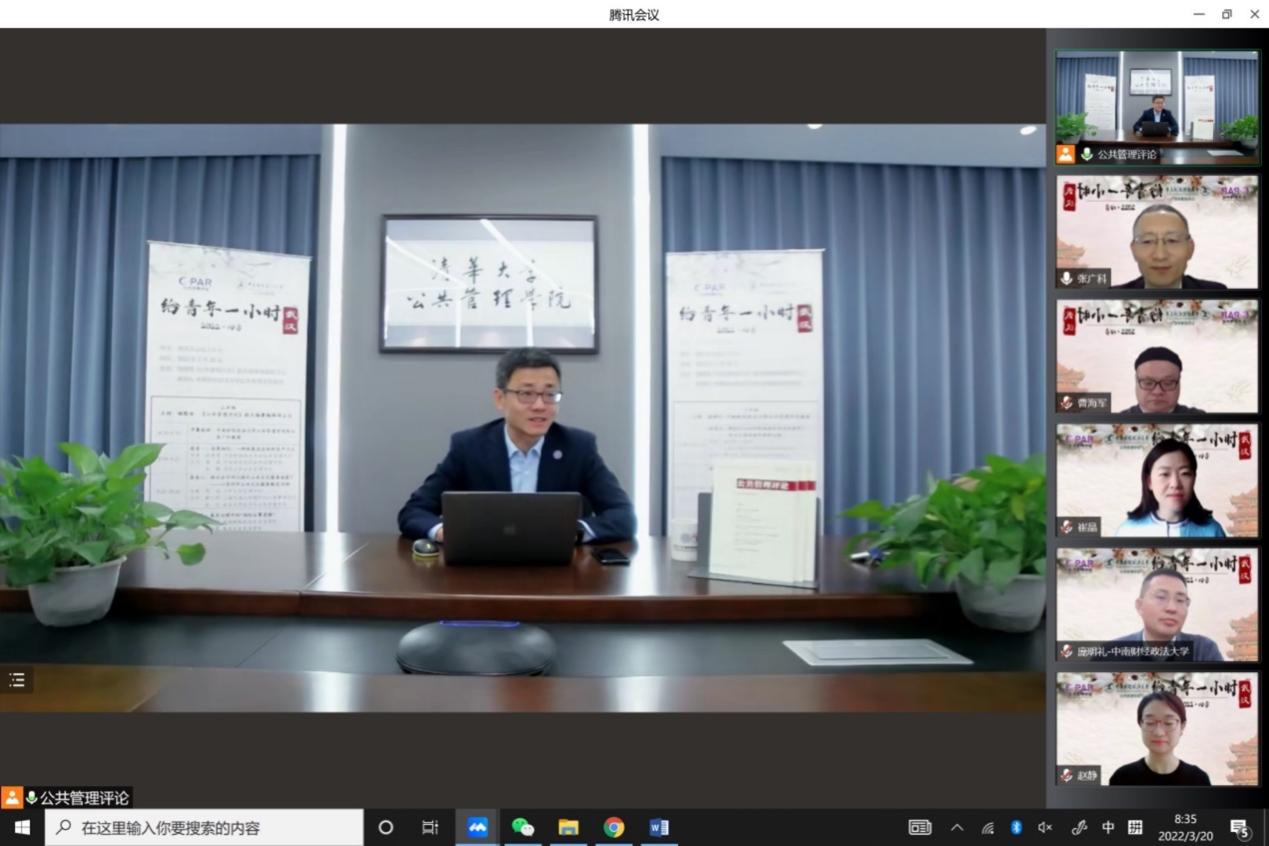The image size is (1269, 846).
Task: Select 公共管理评论 speaker thumbnail in sidebar
Action: [1157, 107]
